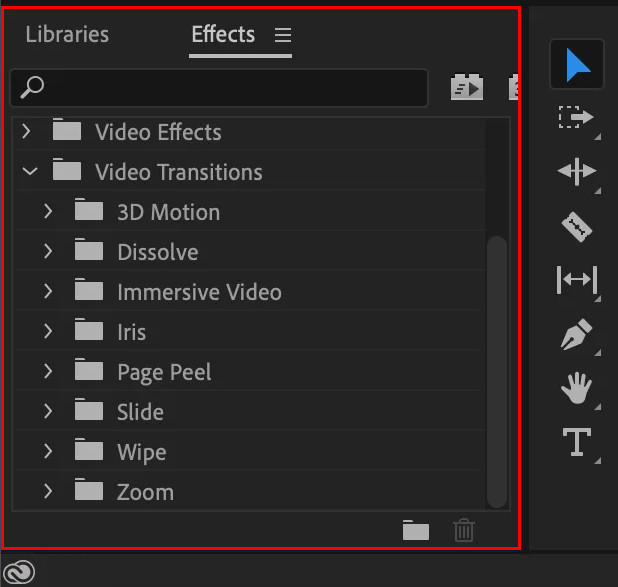Viewport: 618px width, 587px height.
Task: Click the delete custom items trash icon
Action: (464, 530)
